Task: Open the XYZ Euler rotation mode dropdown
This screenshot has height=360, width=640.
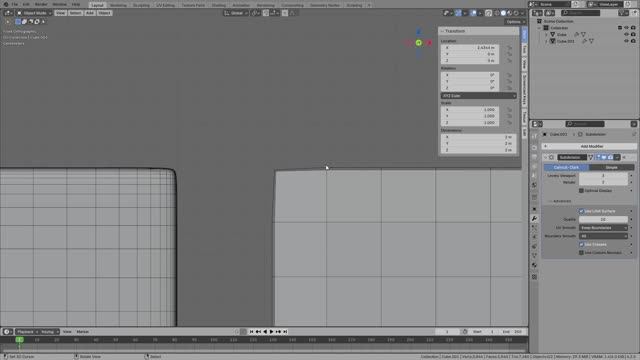Action: pos(478,96)
